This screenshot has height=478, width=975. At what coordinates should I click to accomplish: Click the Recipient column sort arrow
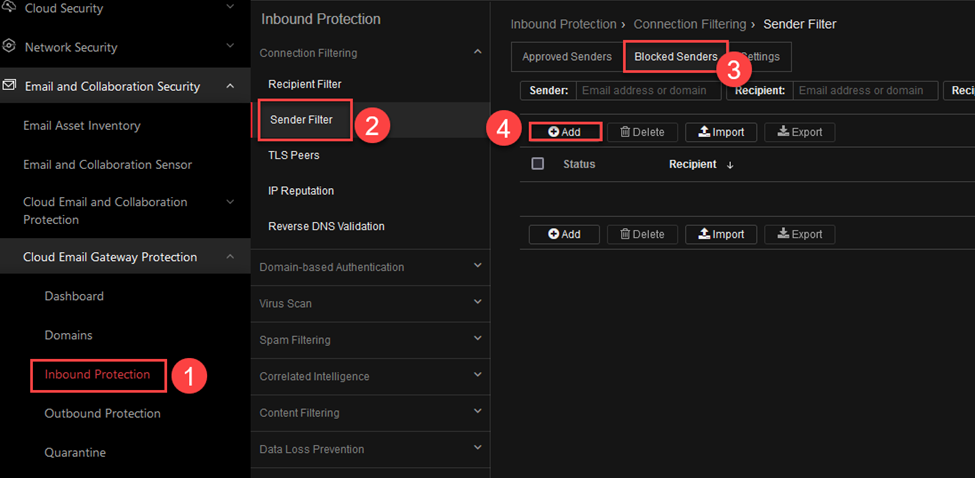click(730, 165)
